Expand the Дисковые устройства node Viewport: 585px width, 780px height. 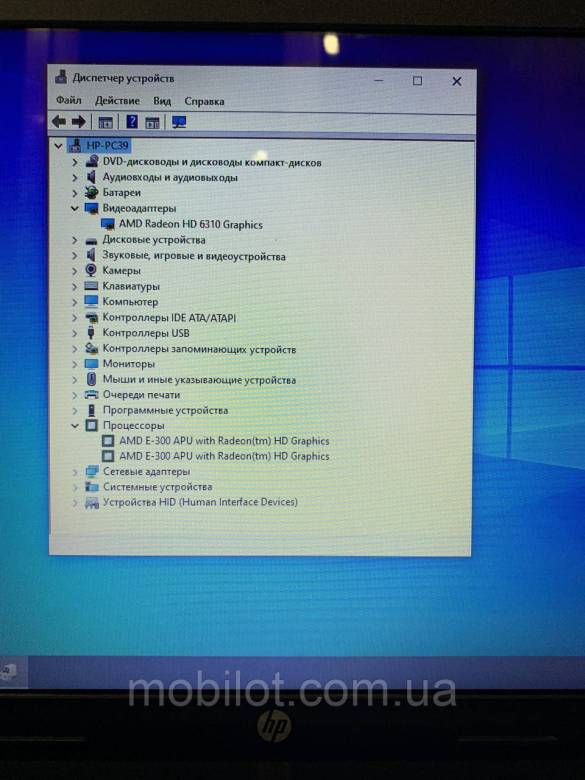click(x=75, y=240)
